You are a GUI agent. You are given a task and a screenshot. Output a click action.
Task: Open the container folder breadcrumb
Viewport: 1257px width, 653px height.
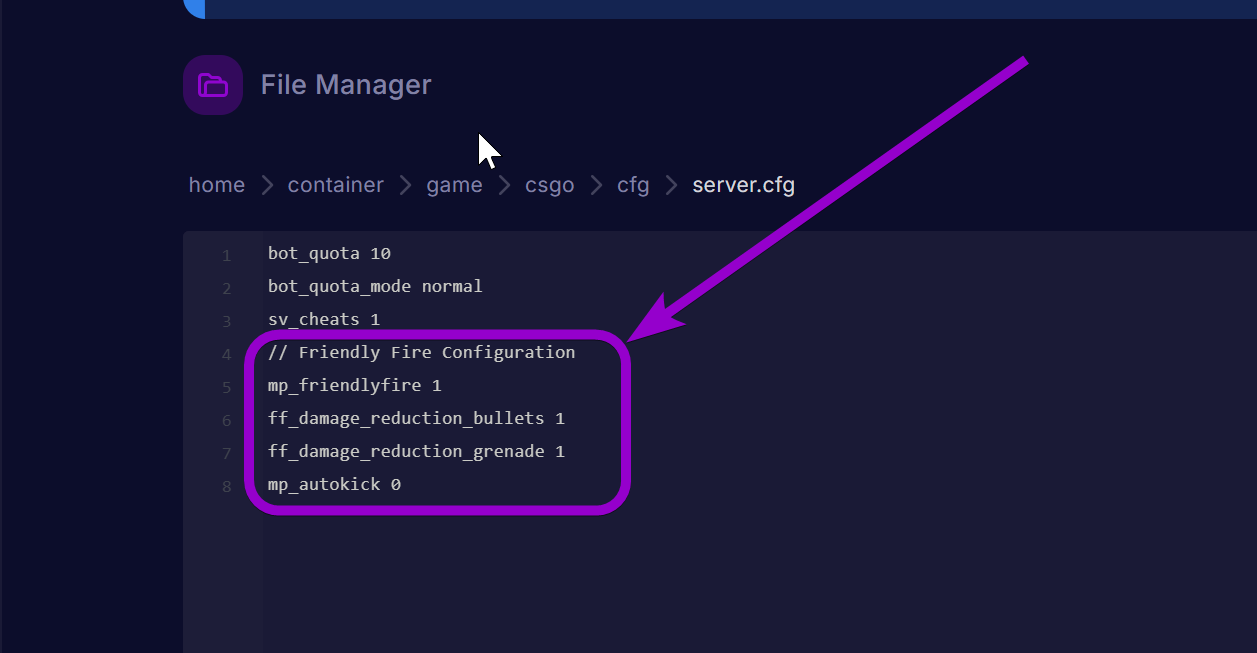(335, 185)
